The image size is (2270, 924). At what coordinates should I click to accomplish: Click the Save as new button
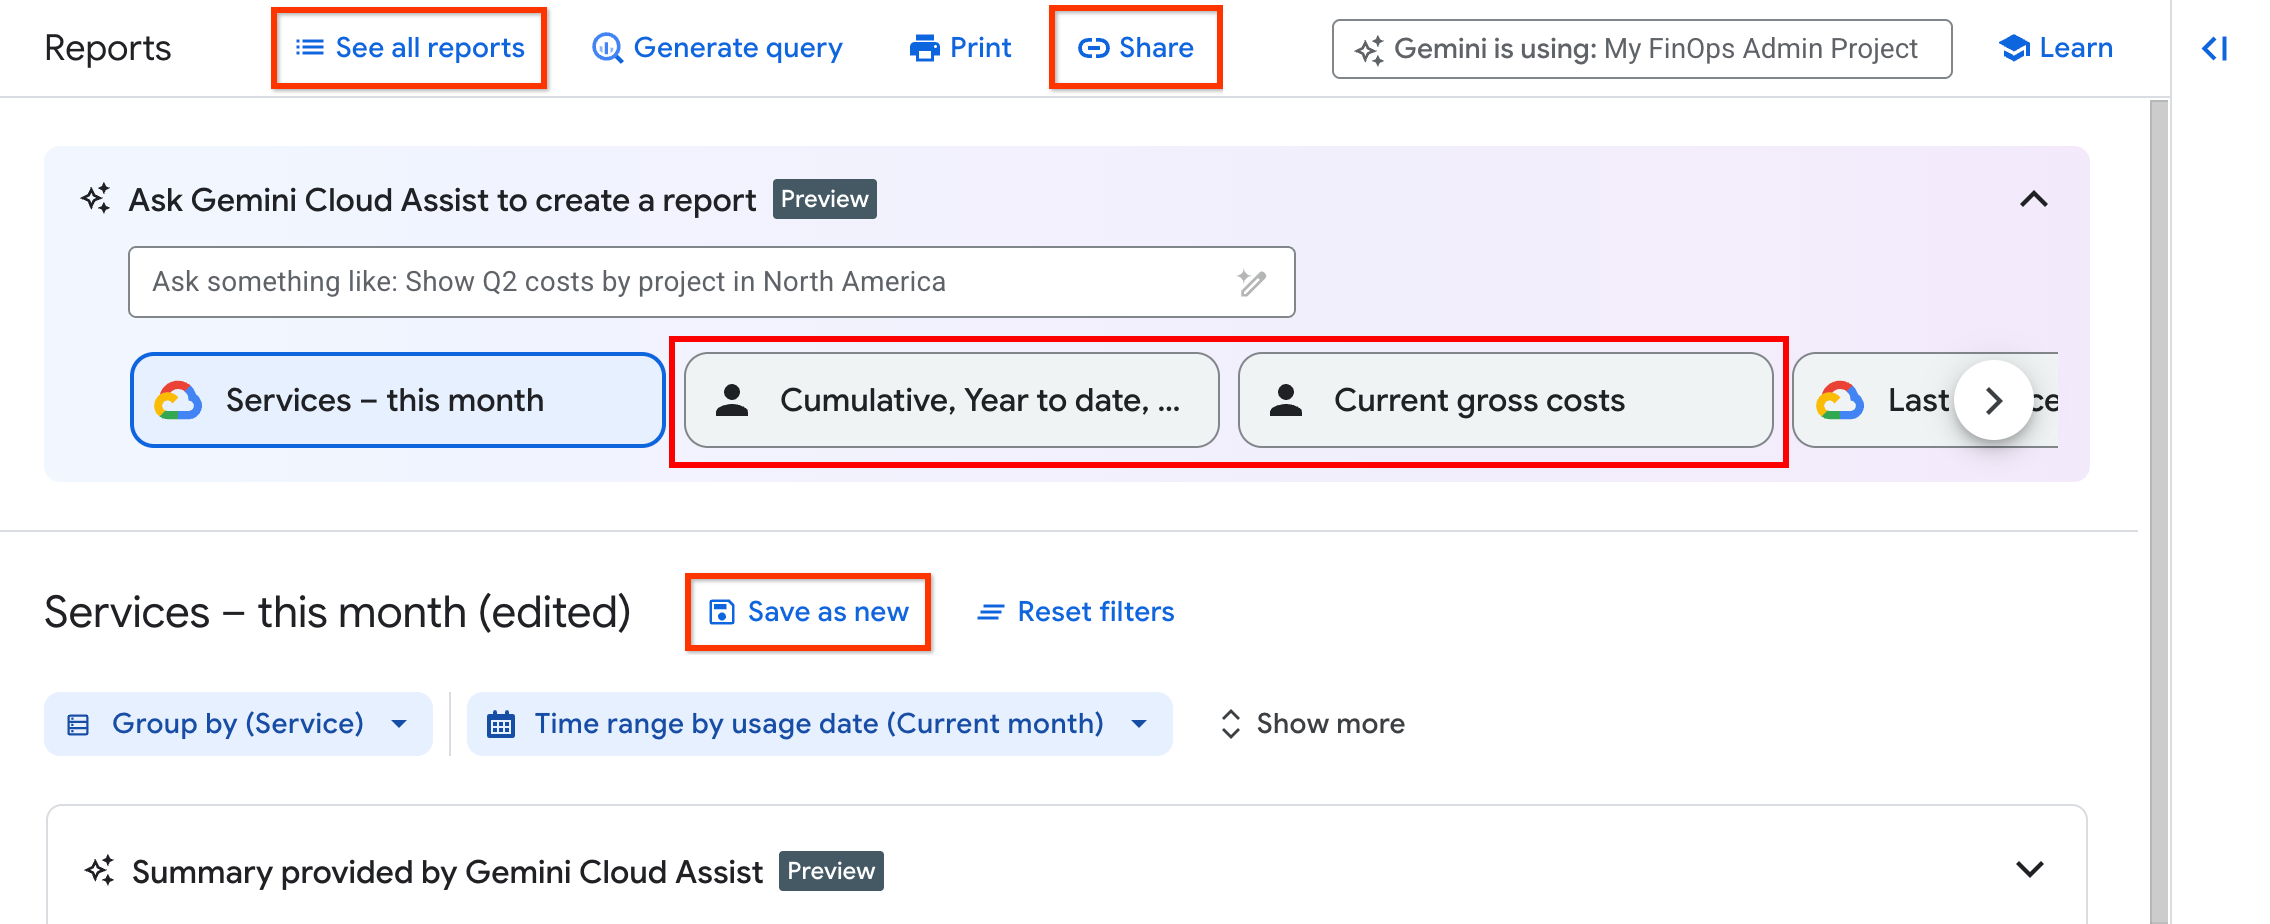click(808, 611)
